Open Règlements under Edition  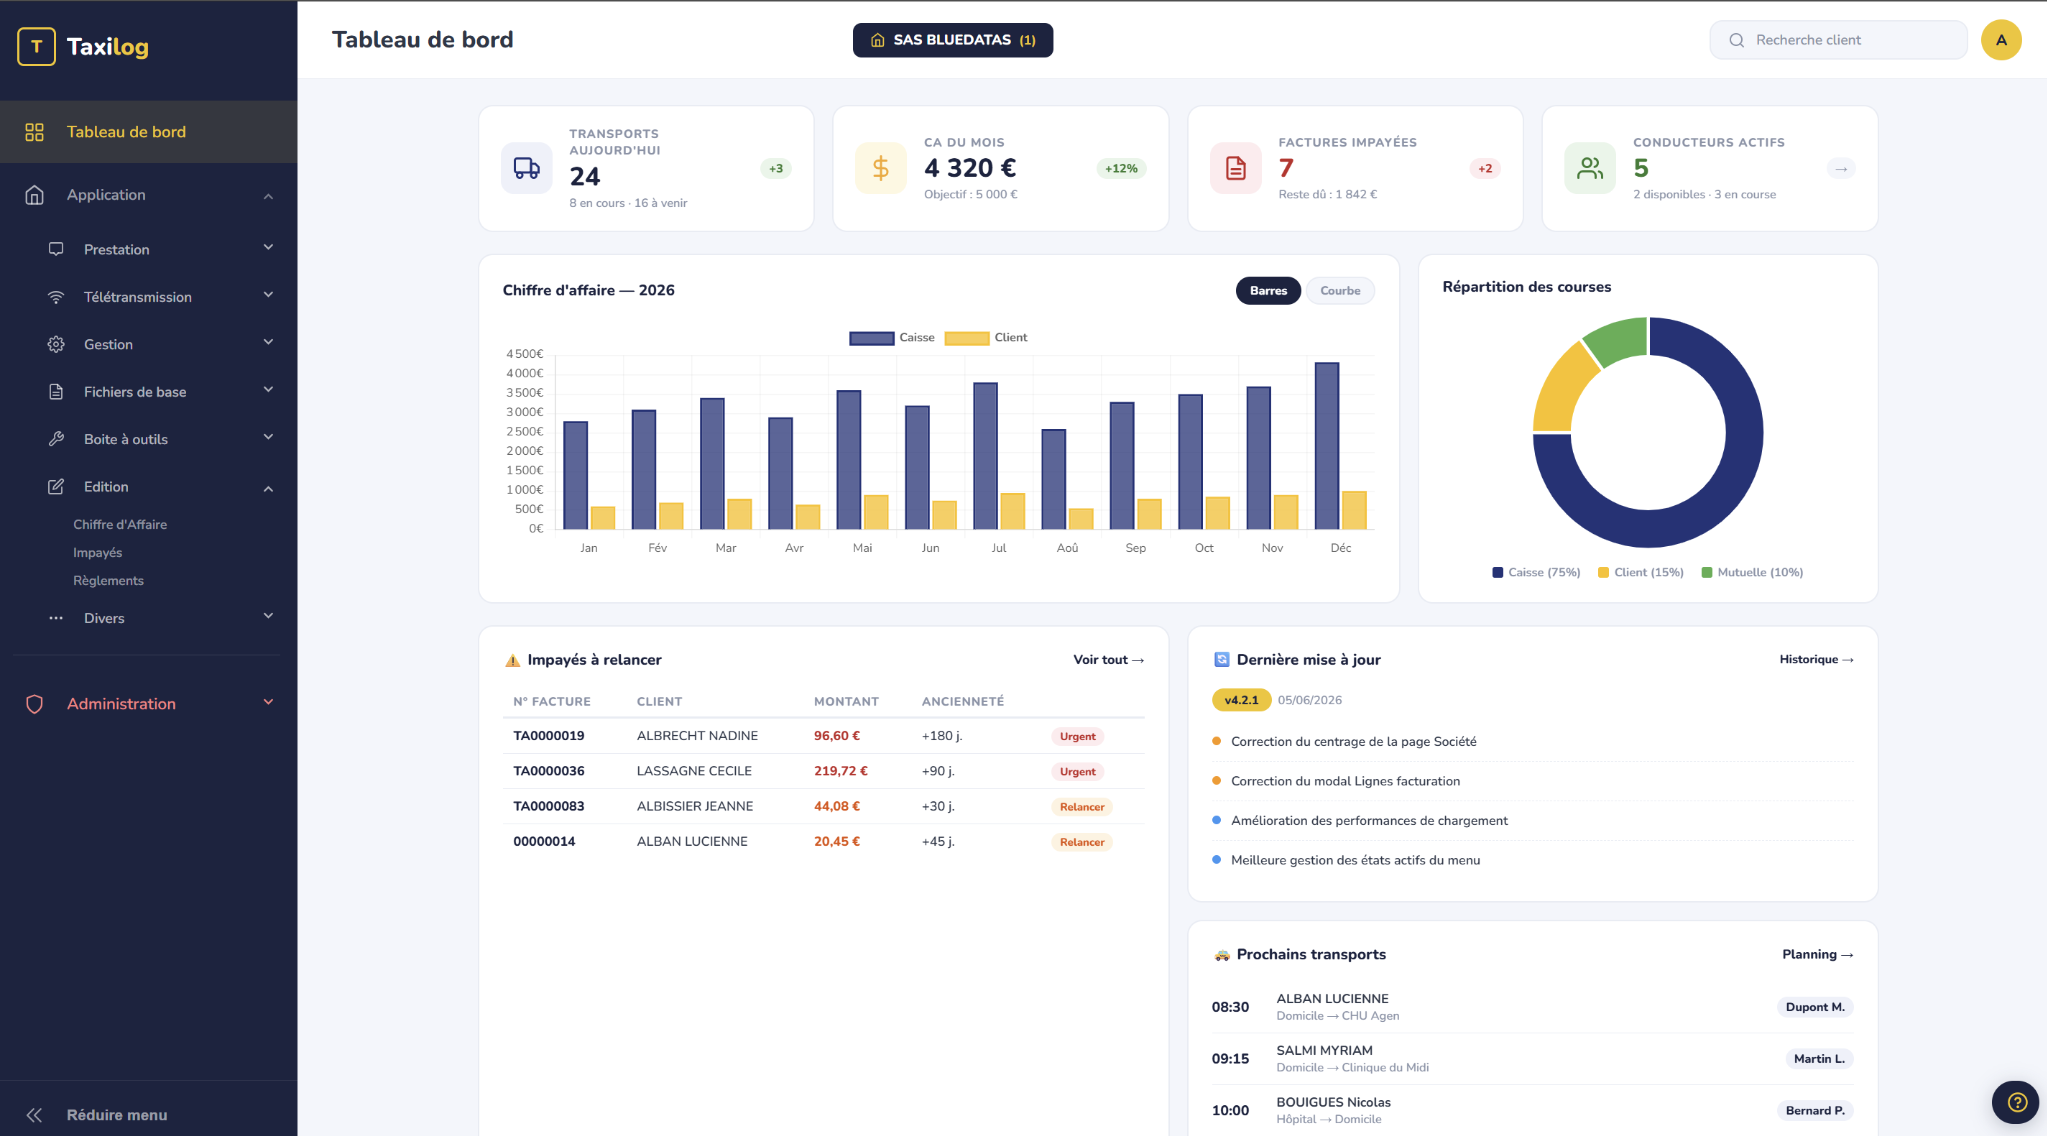point(108,581)
